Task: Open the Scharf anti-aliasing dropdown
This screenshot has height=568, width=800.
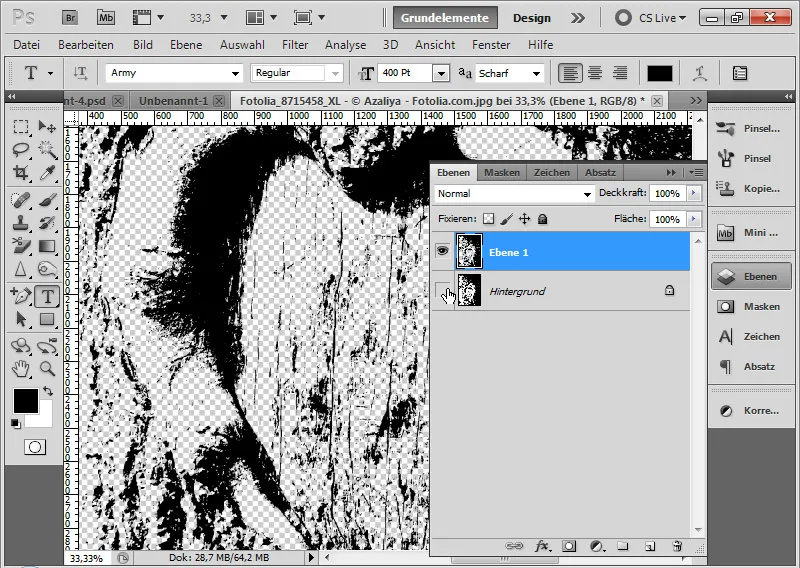Action: point(536,73)
